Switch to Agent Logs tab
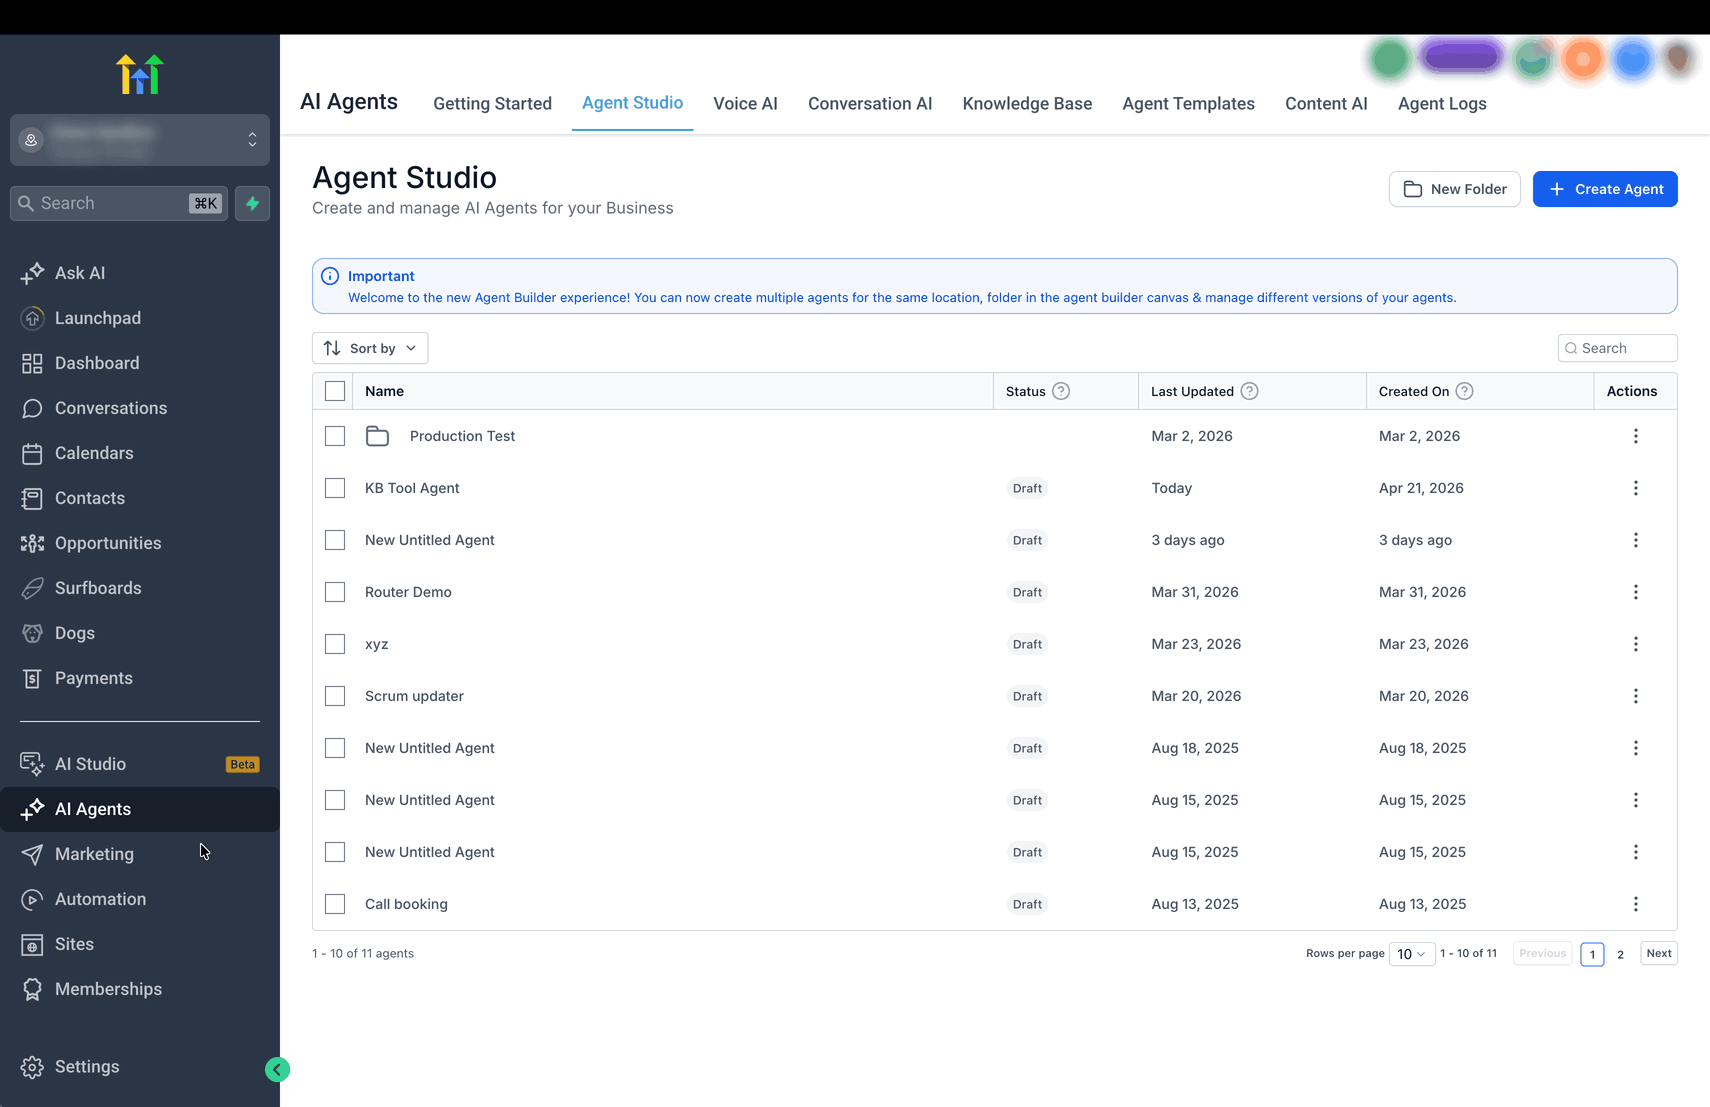1710x1107 pixels. [1442, 104]
